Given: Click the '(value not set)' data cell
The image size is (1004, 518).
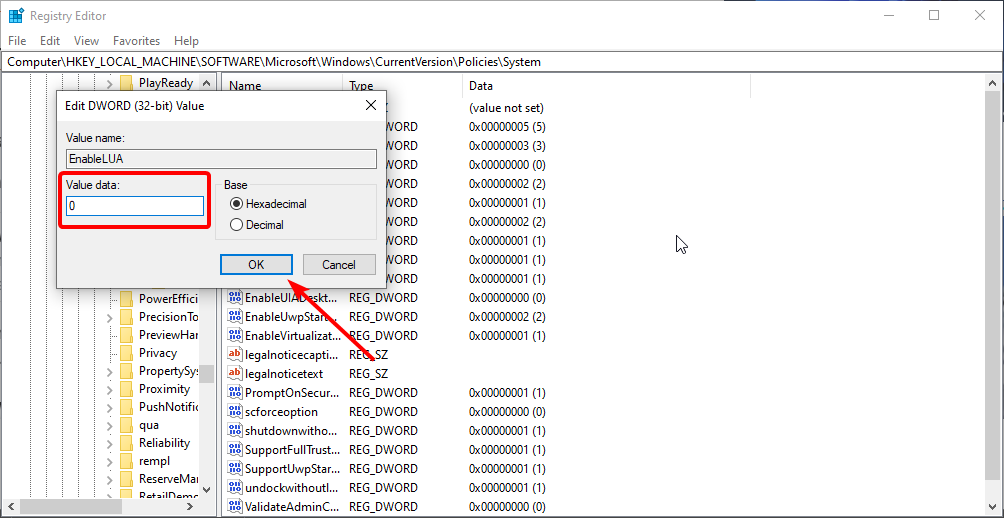Looking at the screenshot, I should point(506,108).
